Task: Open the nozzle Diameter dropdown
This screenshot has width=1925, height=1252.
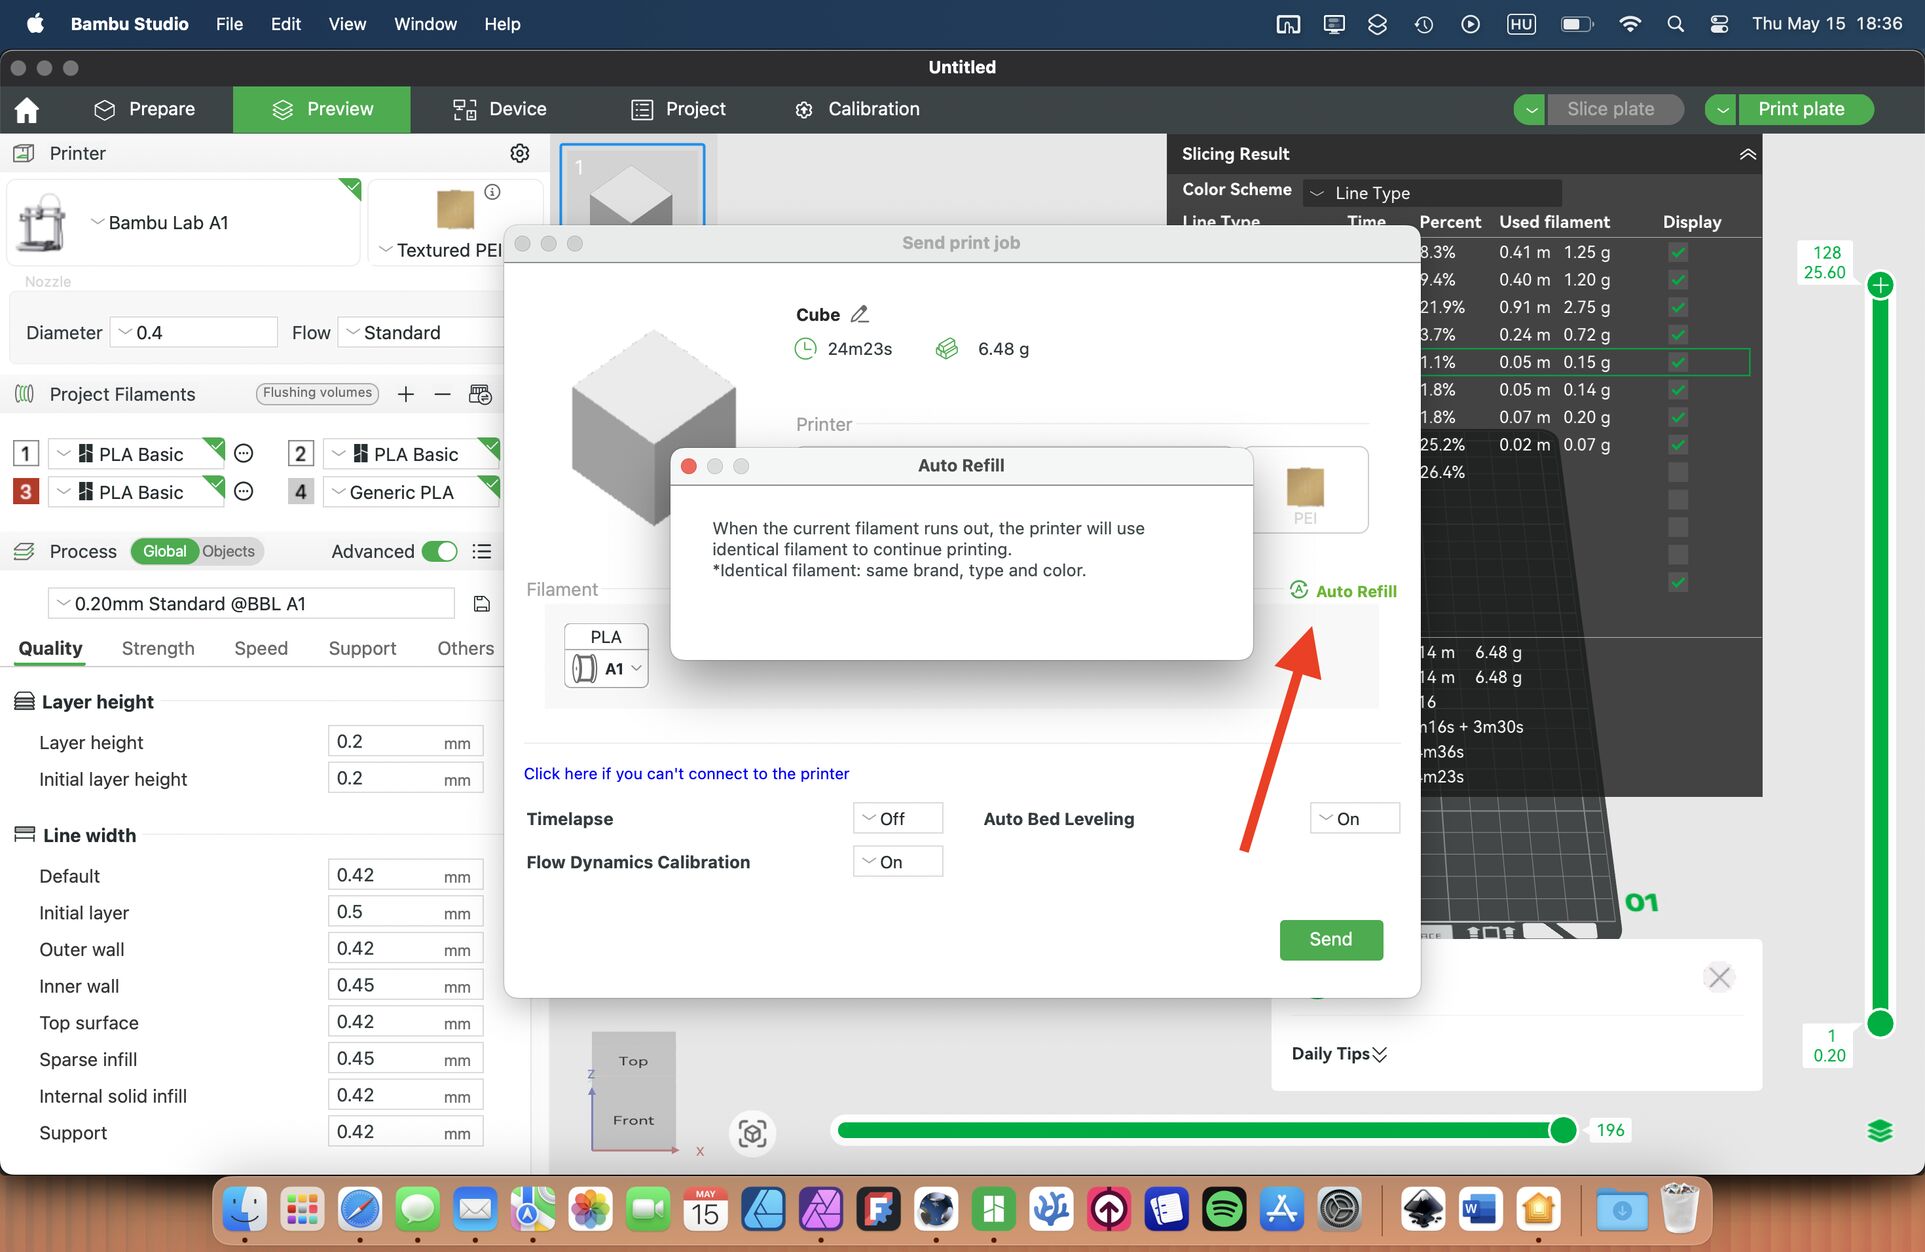Action: tap(193, 332)
